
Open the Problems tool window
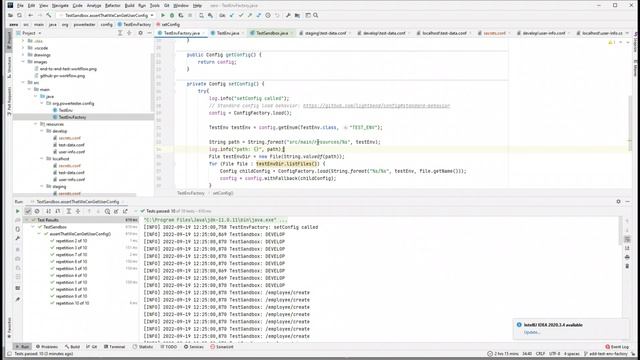point(47,347)
